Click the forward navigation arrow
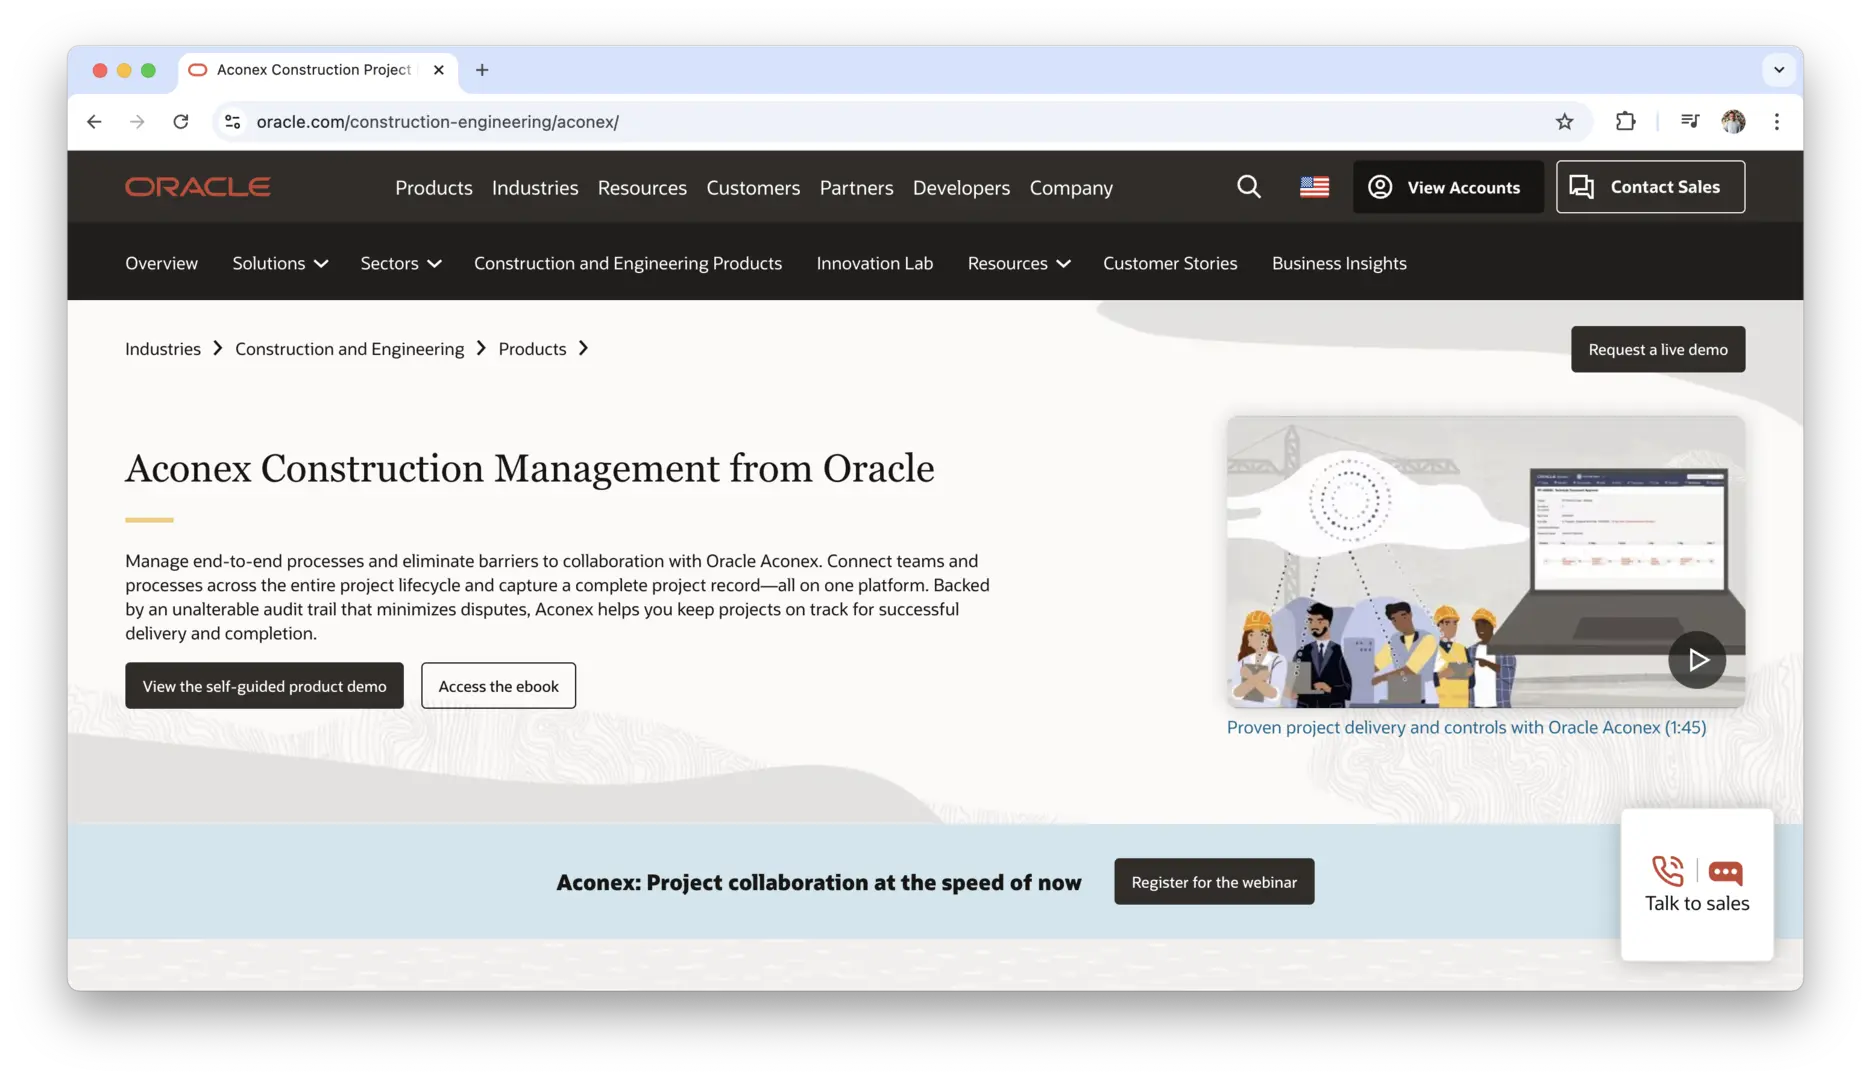1871x1080 pixels. tap(137, 122)
